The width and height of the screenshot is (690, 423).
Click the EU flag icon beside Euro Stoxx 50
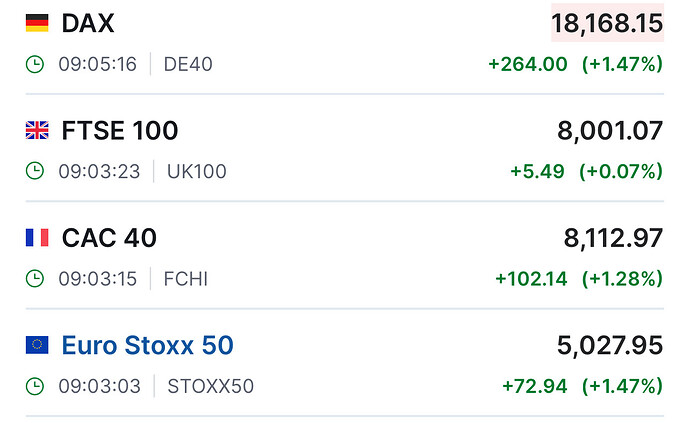pyautogui.click(x=37, y=345)
